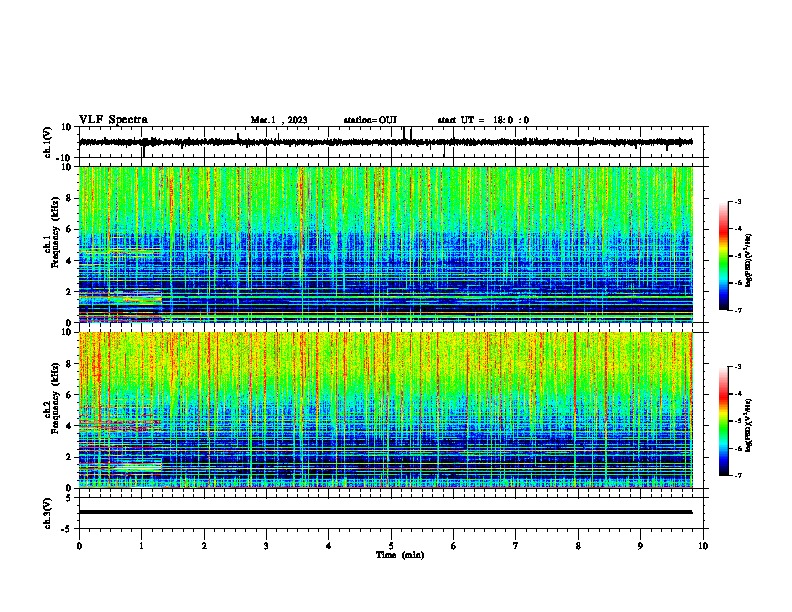The image size is (792, 612).
Task: Click inside the ch.2 spectrogram panel
Action: 386,410
